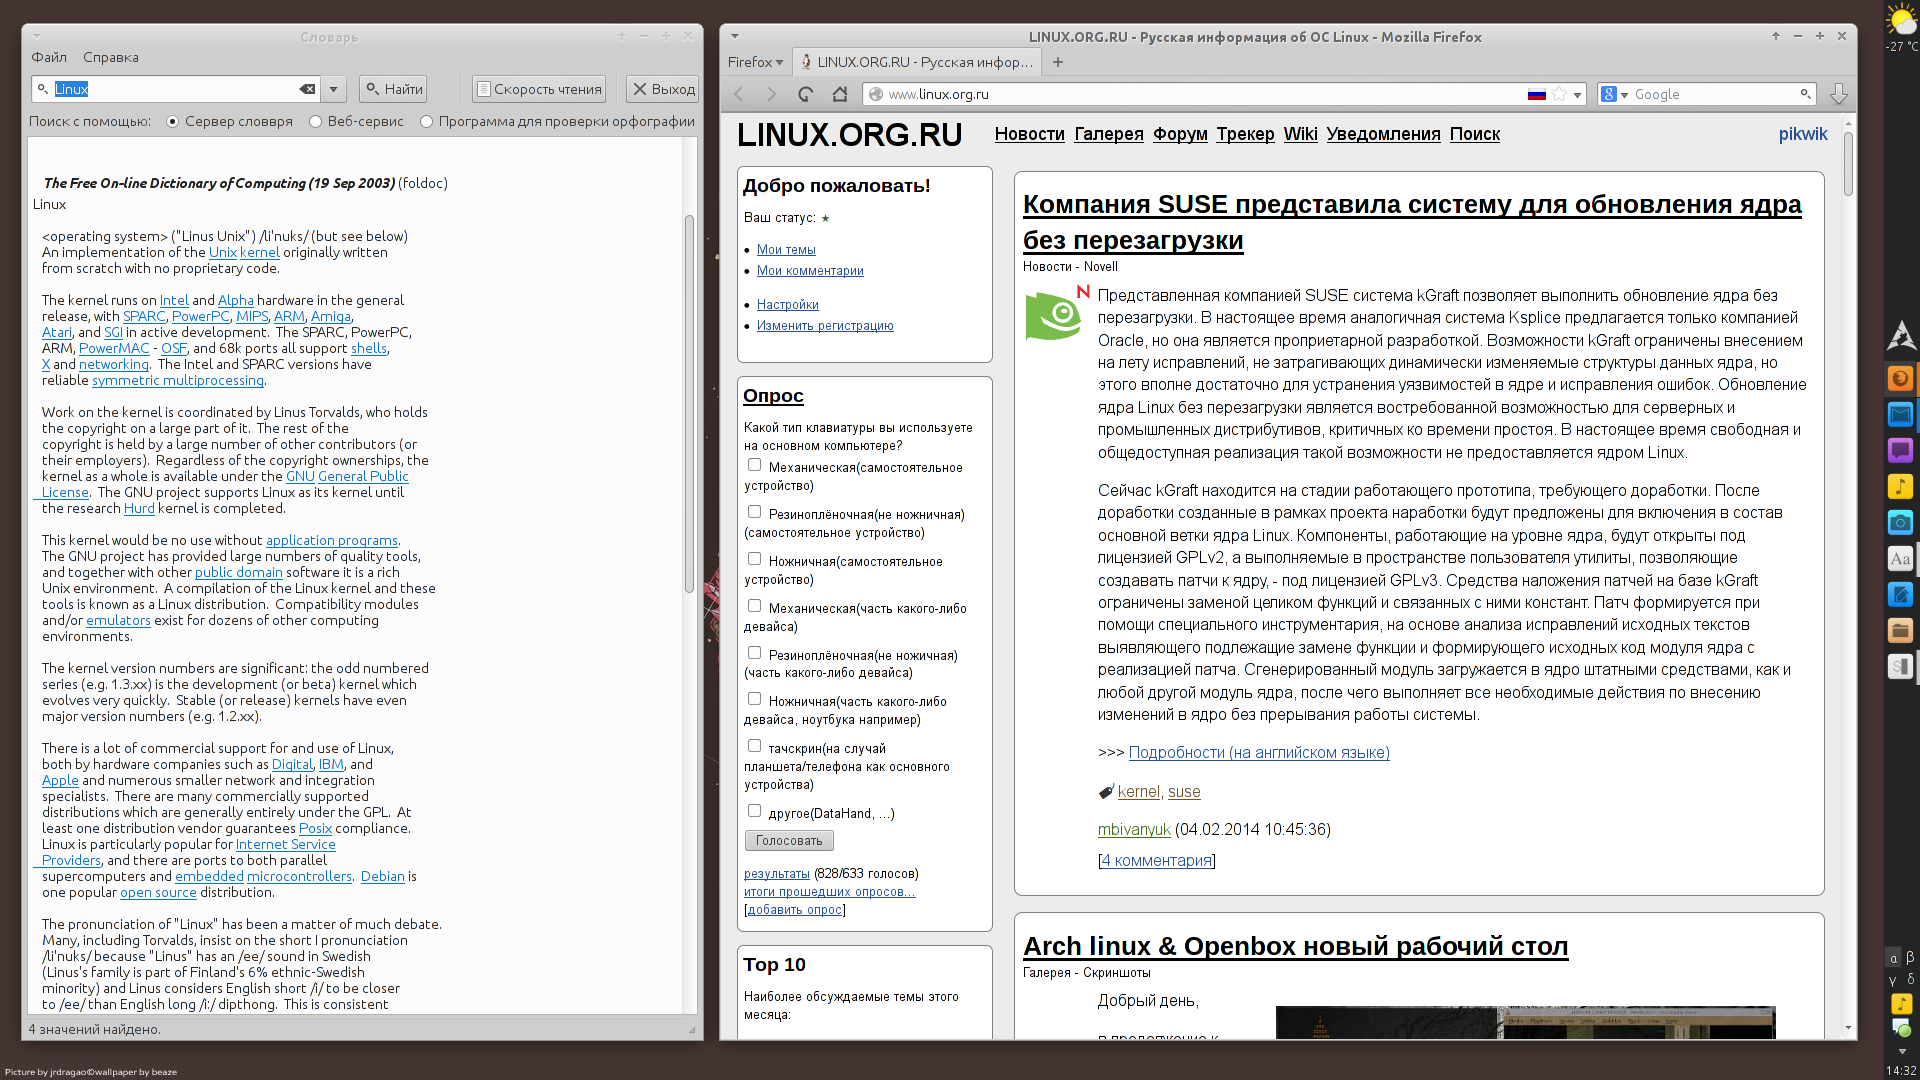1920x1080 pixels.
Task: Open Firefox downloads arrow button
Action: pos(1838,94)
